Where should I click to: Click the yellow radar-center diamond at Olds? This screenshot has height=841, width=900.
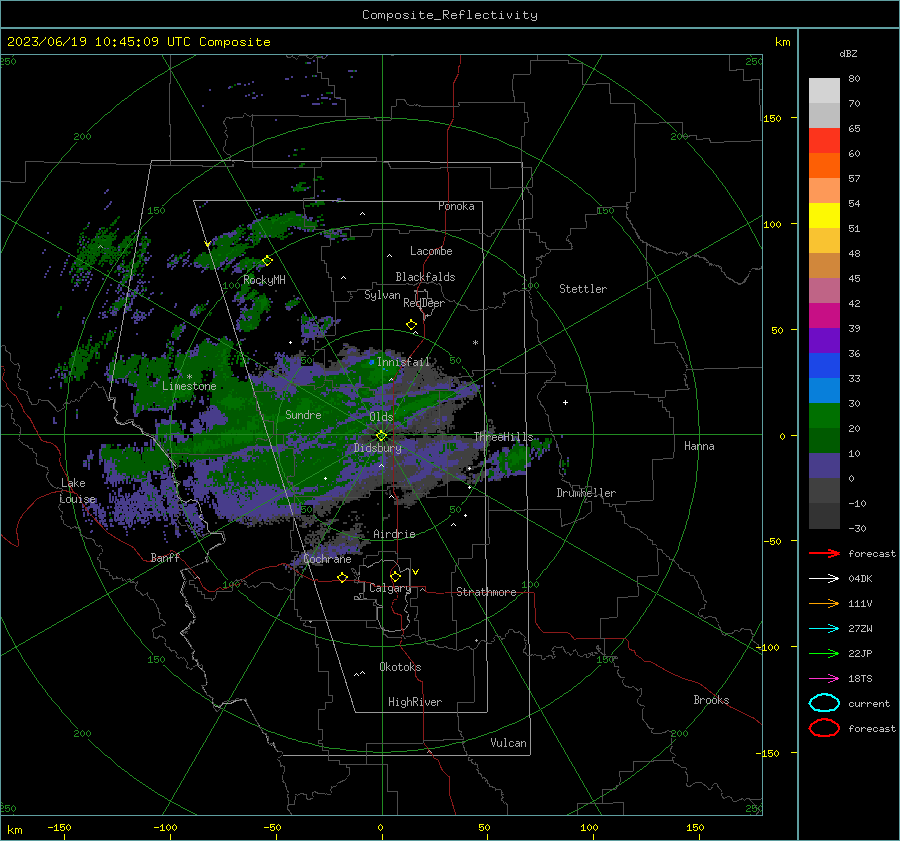[382, 436]
